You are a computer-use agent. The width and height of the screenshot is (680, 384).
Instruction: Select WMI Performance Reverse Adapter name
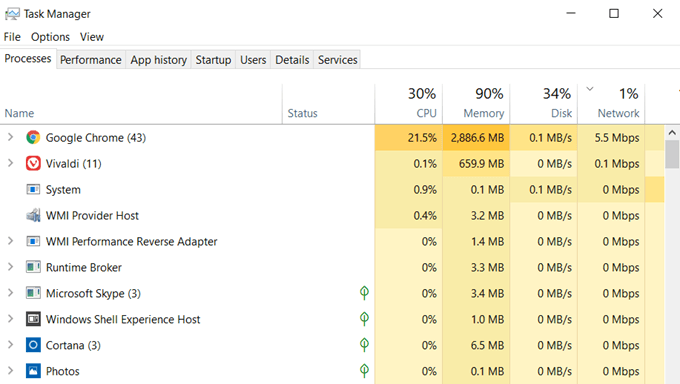point(131,242)
